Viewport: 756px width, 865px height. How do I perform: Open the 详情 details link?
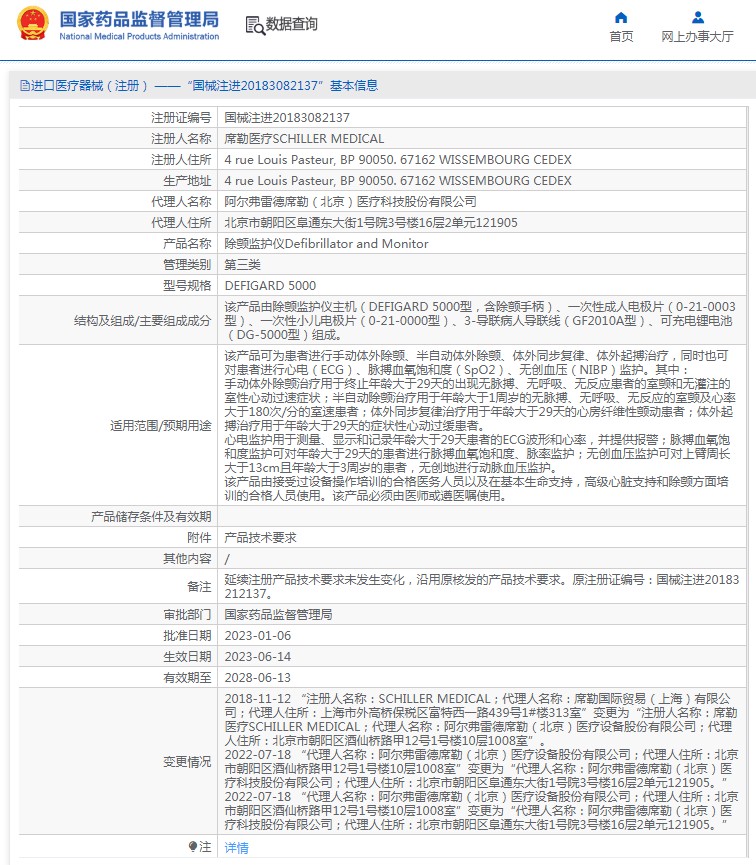tap(236, 847)
